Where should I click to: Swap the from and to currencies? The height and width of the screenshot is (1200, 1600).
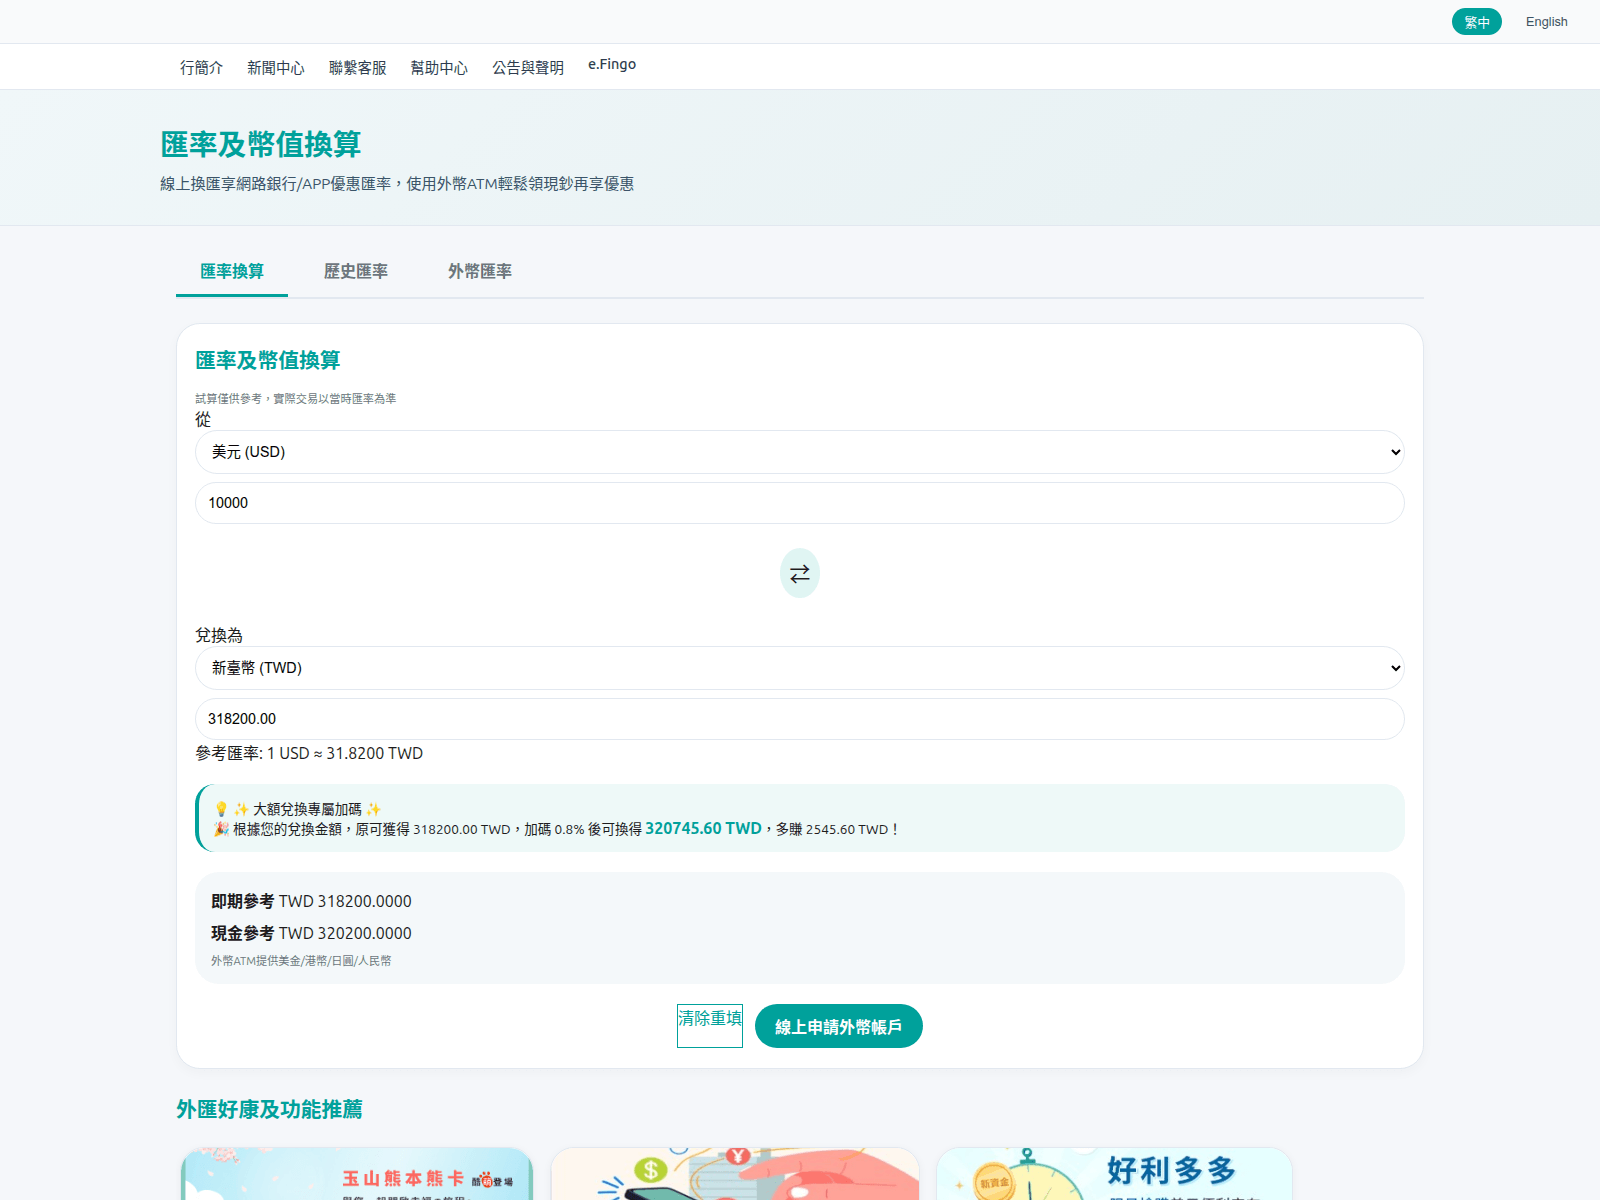(x=800, y=573)
